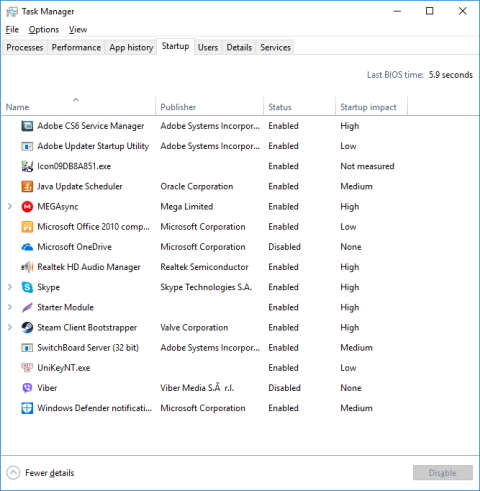
Task: Select the UniKeyNT.exe name text
Action: click(x=64, y=368)
